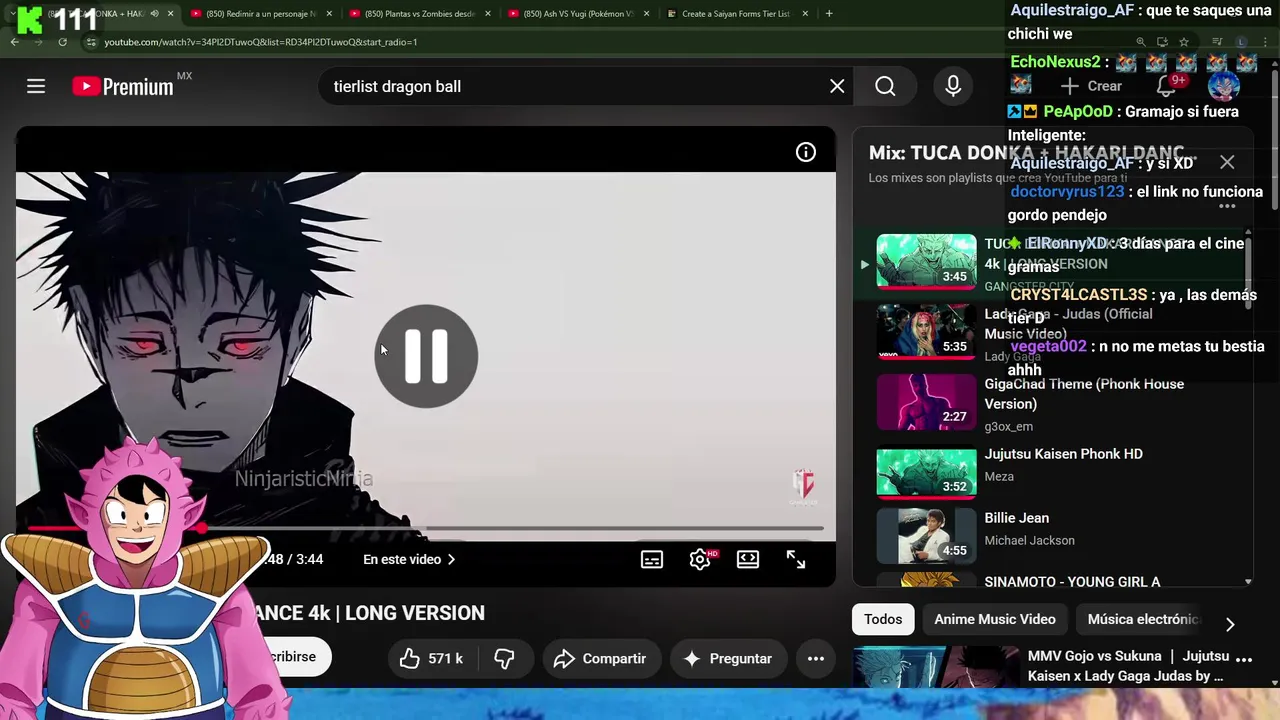Open MMV Gojo vs Sukuna video

pos(1126,666)
